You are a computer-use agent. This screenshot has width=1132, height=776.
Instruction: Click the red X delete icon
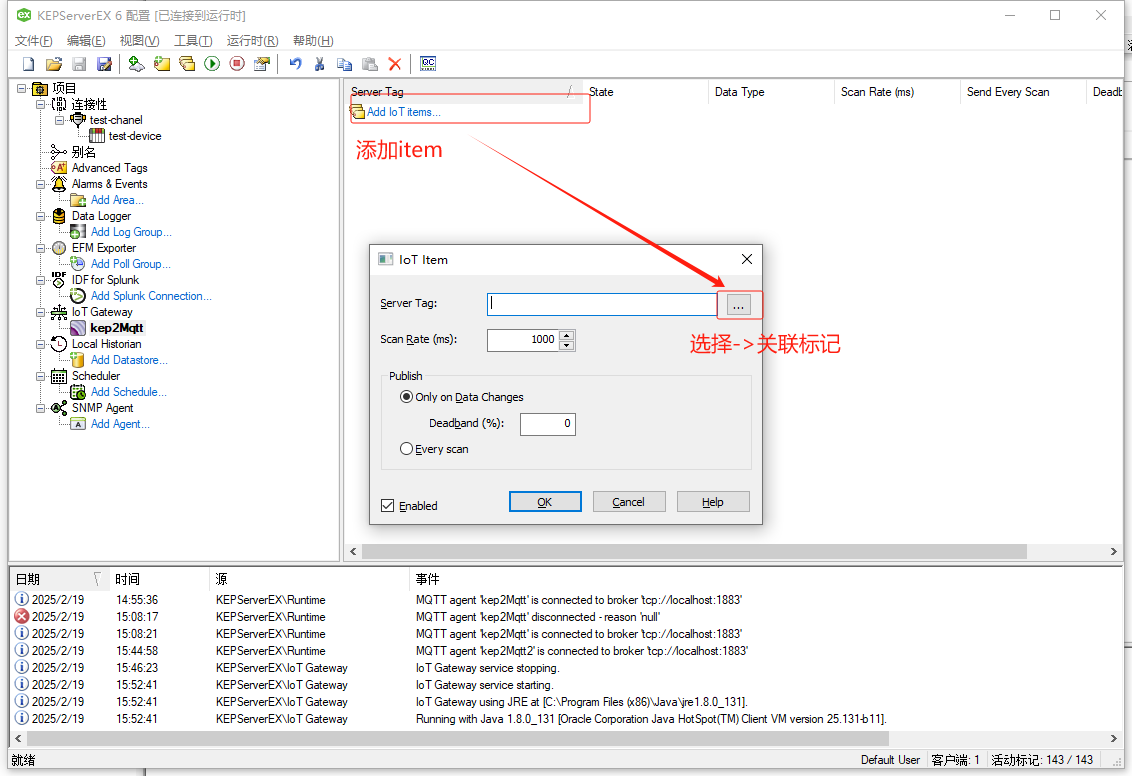click(395, 64)
